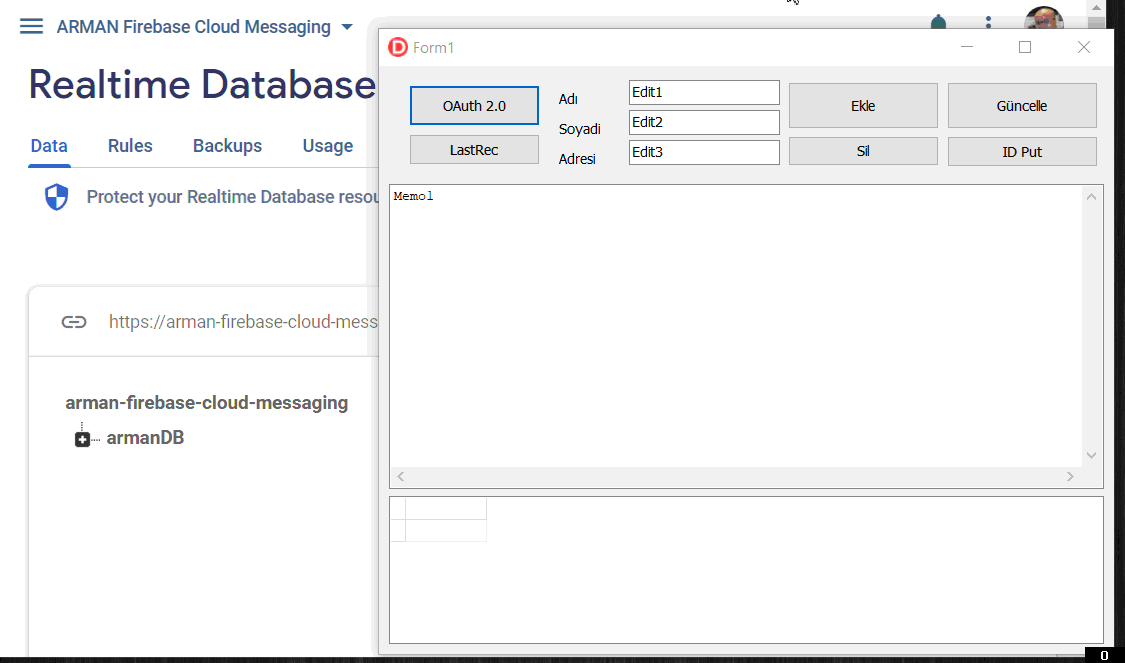
Task: Click the Adresi label in Form1
Action: click(x=577, y=159)
